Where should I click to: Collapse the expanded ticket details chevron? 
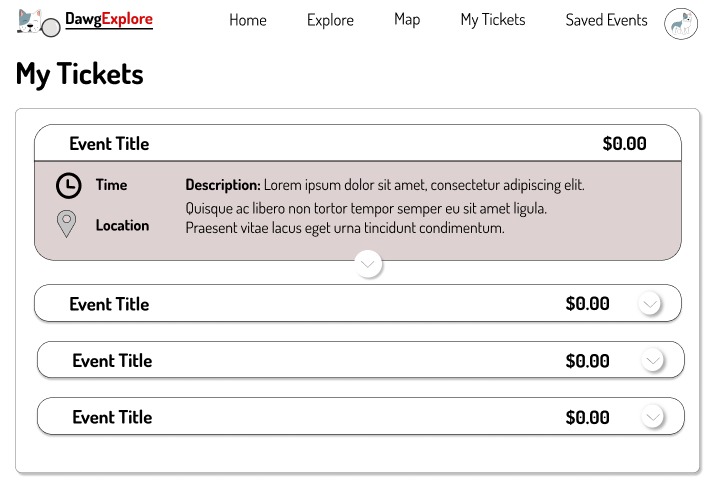368,264
